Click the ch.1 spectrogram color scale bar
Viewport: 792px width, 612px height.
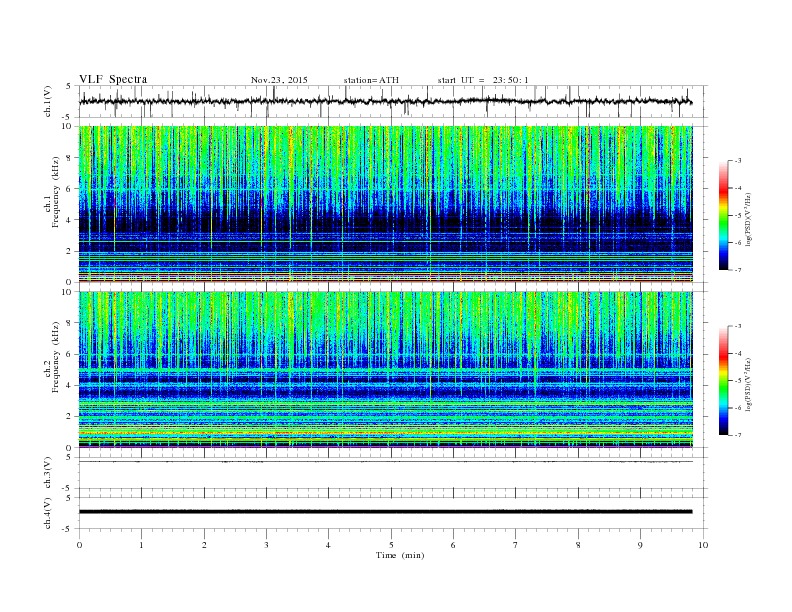pos(723,215)
